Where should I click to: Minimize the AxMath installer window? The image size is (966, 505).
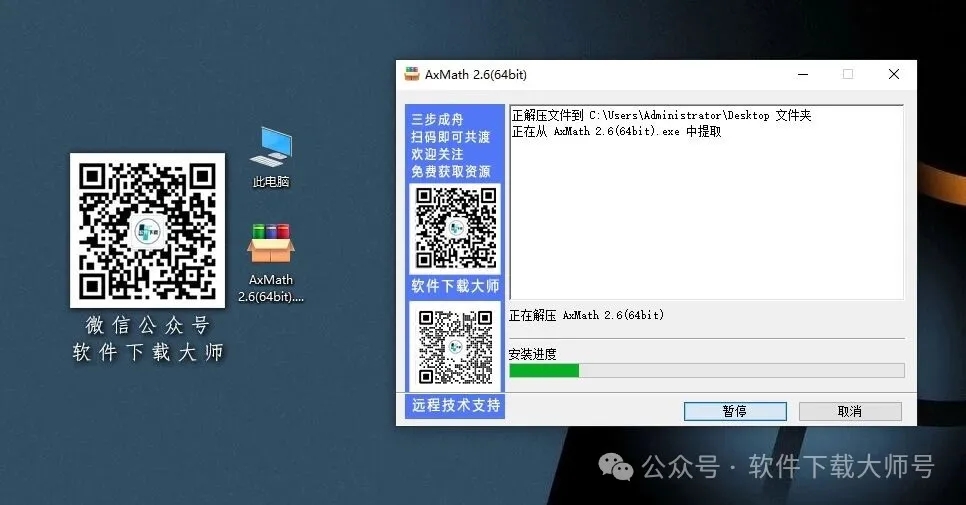tap(803, 75)
